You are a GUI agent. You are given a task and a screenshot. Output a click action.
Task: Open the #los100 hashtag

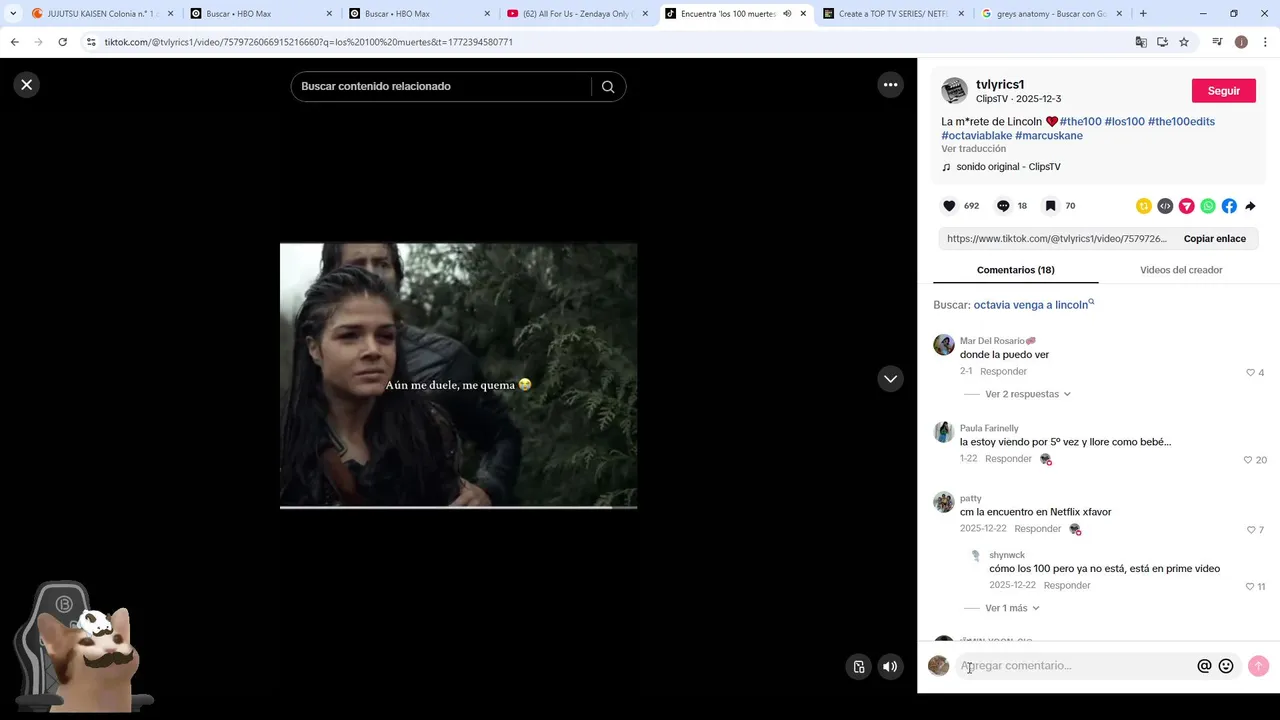[1124, 122]
